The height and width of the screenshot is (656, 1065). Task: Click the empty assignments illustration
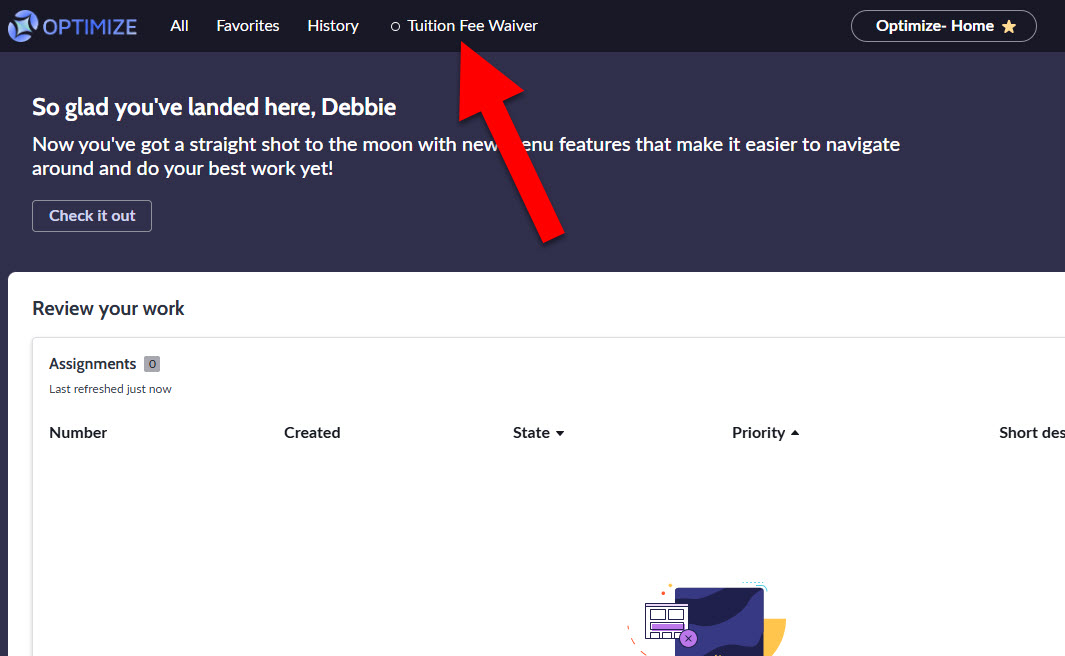tap(705, 620)
